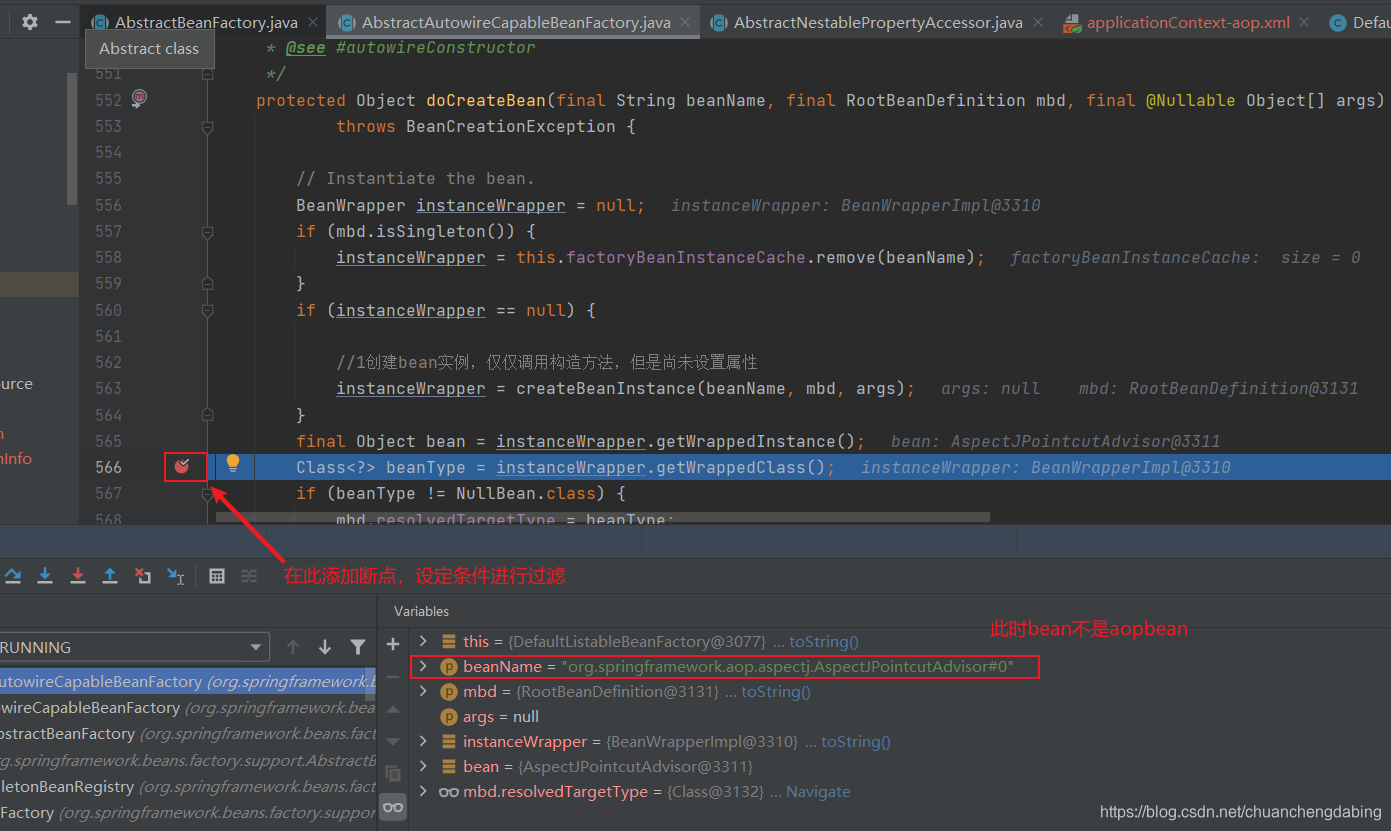Open the partially visible Defau... editor tab
This screenshot has height=831, width=1391.
coord(1357,22)
